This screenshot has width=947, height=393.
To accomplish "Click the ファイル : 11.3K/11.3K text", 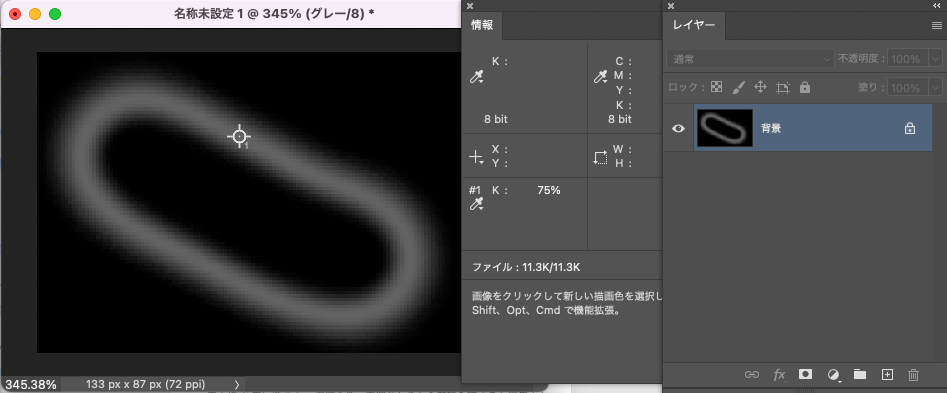I will 525,267.
